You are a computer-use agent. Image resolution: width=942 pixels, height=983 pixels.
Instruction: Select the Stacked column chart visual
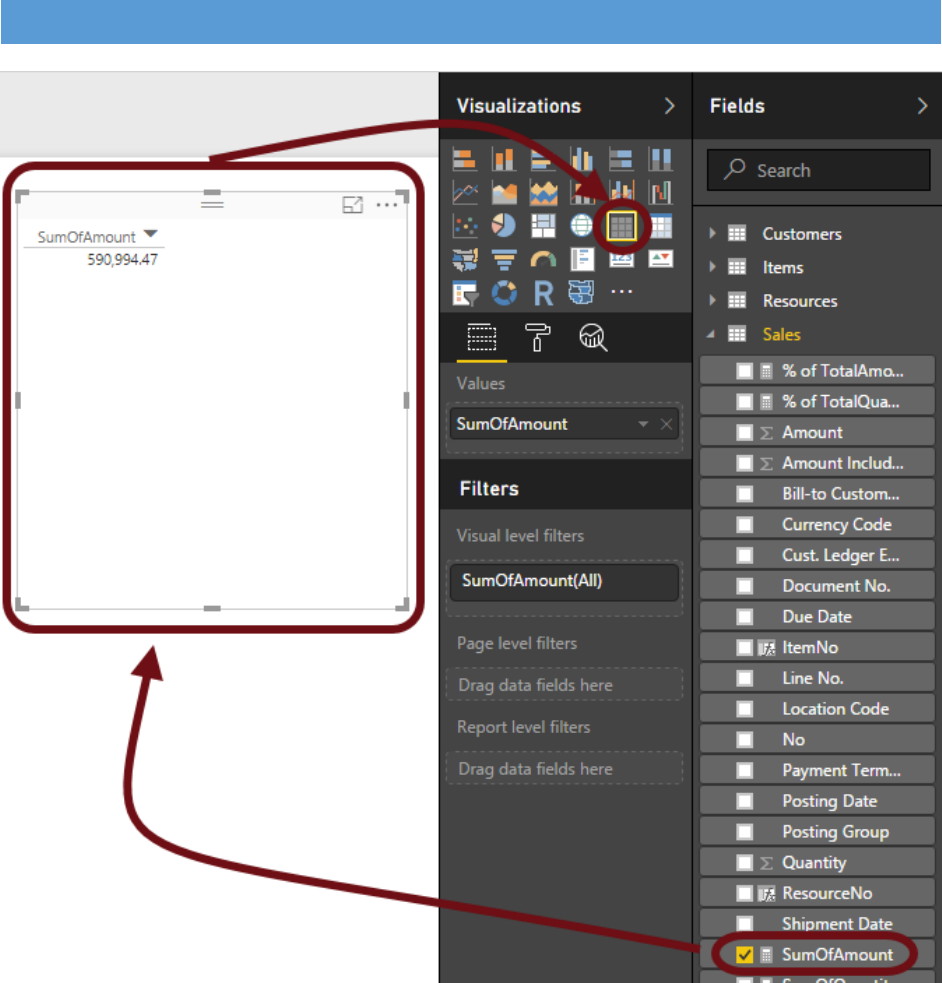tap(504, 159)
